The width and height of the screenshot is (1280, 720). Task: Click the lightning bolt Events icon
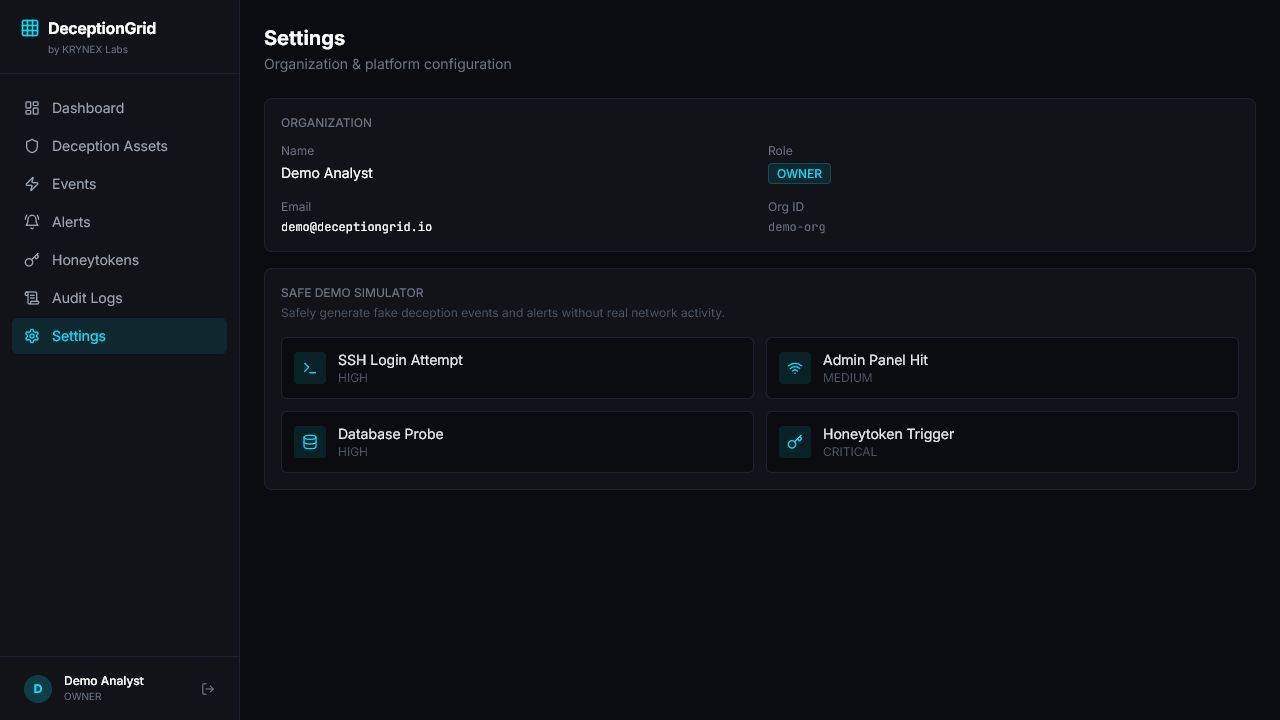pyautogui.click(x=32, y=184)
